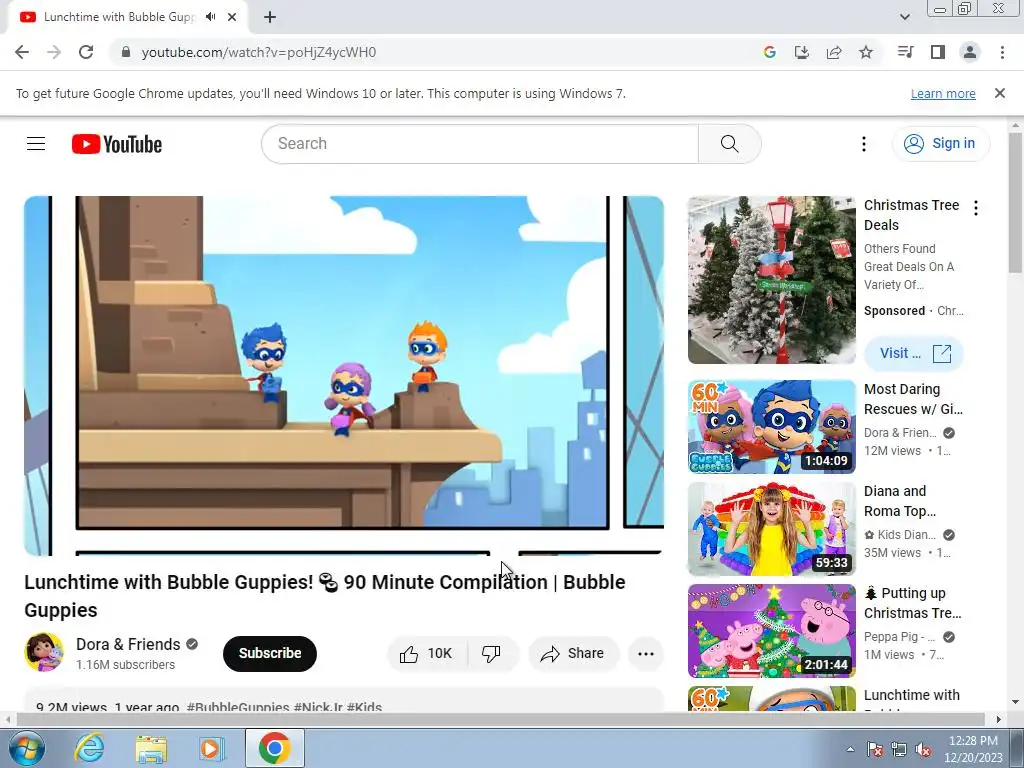Sign in to YouTube
Image resolution: width=1024 pixels, height=768 pixels.
[x=940, y=144]
